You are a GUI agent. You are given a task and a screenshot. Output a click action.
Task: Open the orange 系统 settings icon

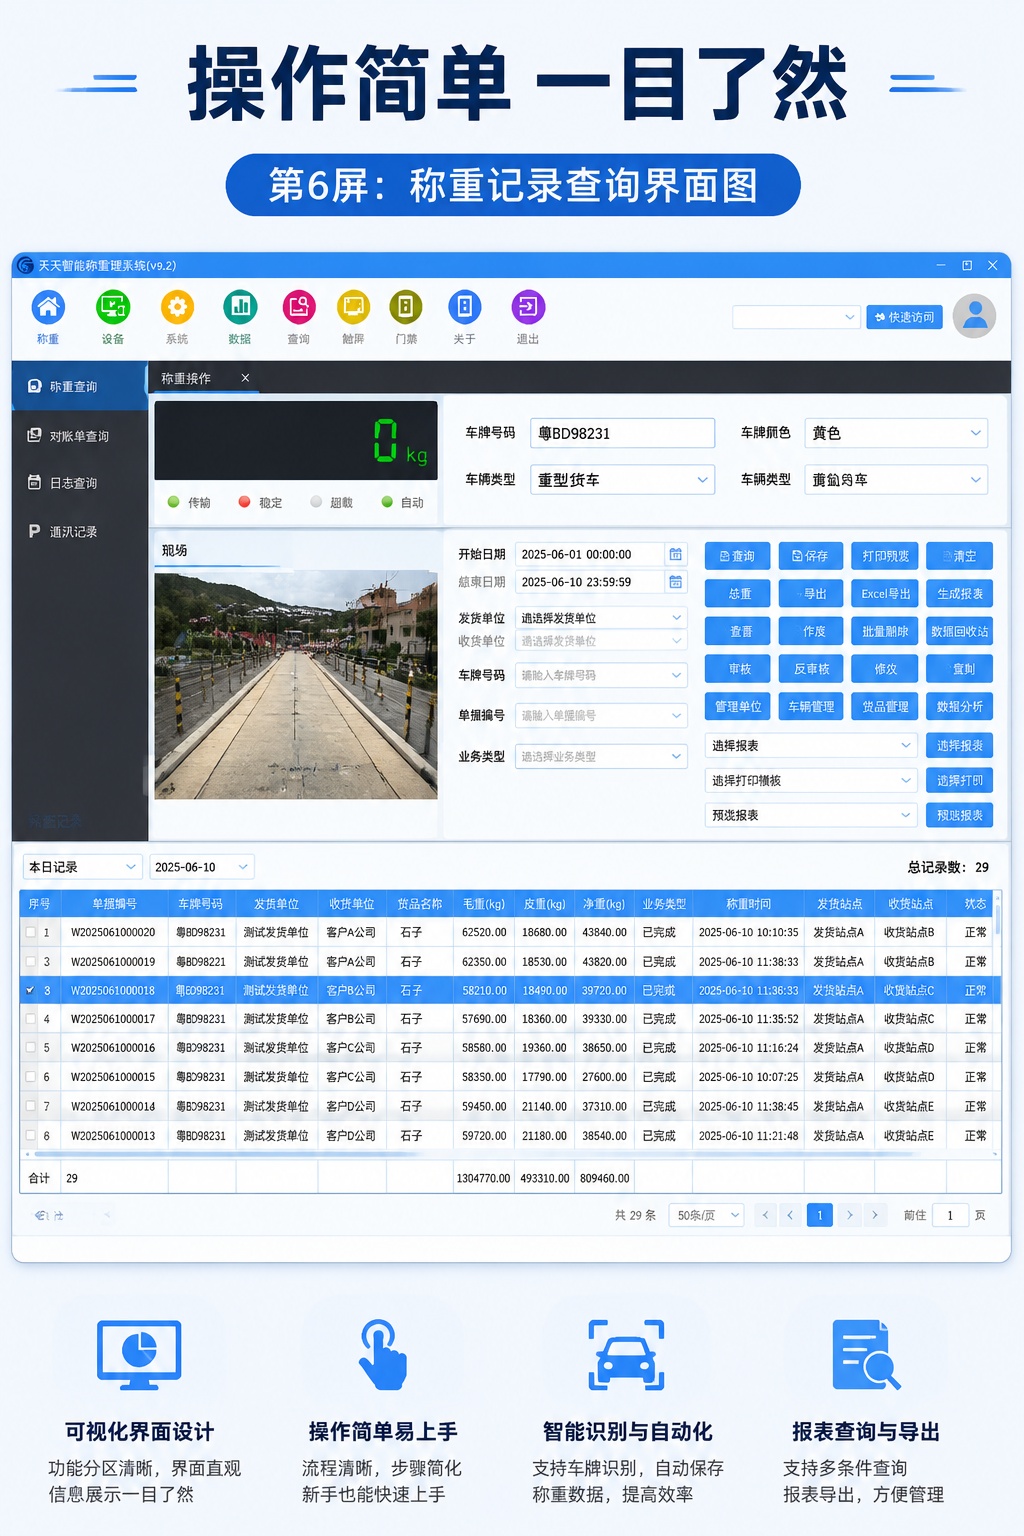[x=177, y=306]
